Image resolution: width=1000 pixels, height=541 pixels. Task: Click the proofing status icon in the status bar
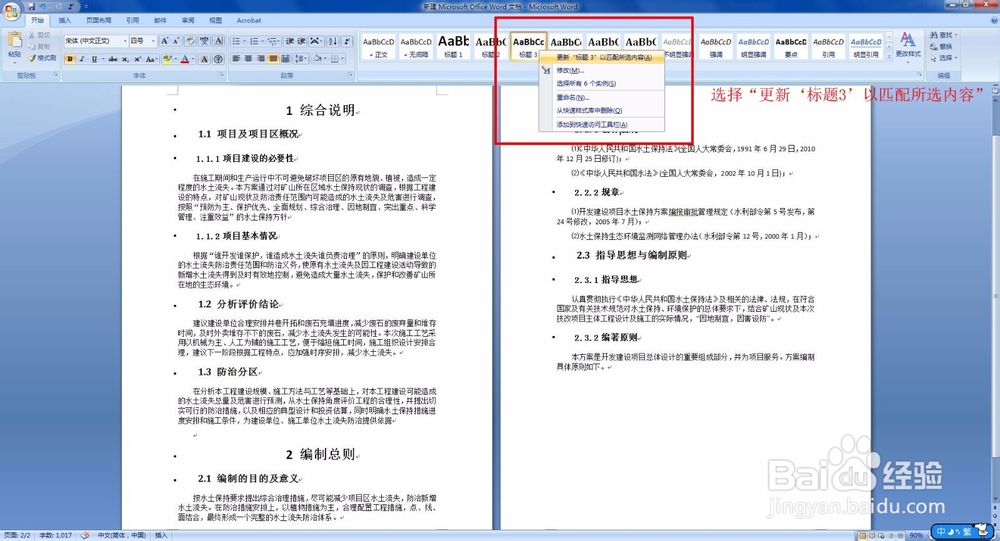coord(85,535)
